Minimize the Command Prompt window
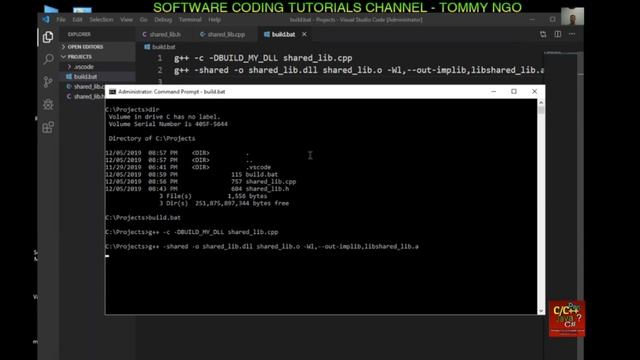This screenshot has height=360, width=640. 493,91
